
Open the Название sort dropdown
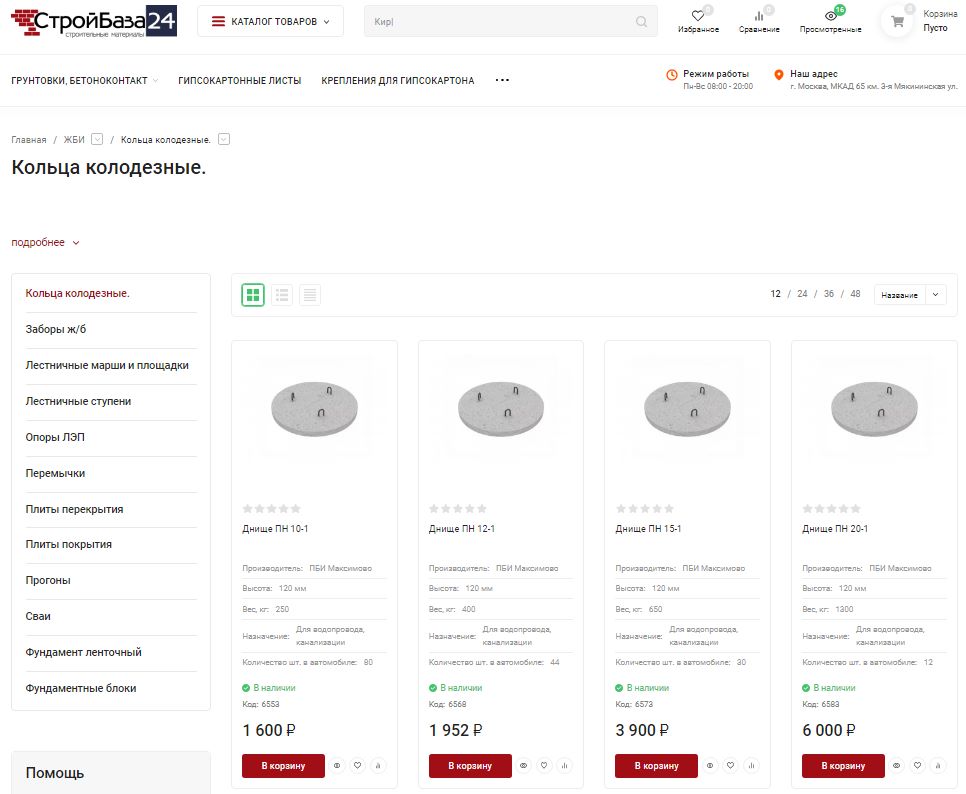click(x=910, y=295)
